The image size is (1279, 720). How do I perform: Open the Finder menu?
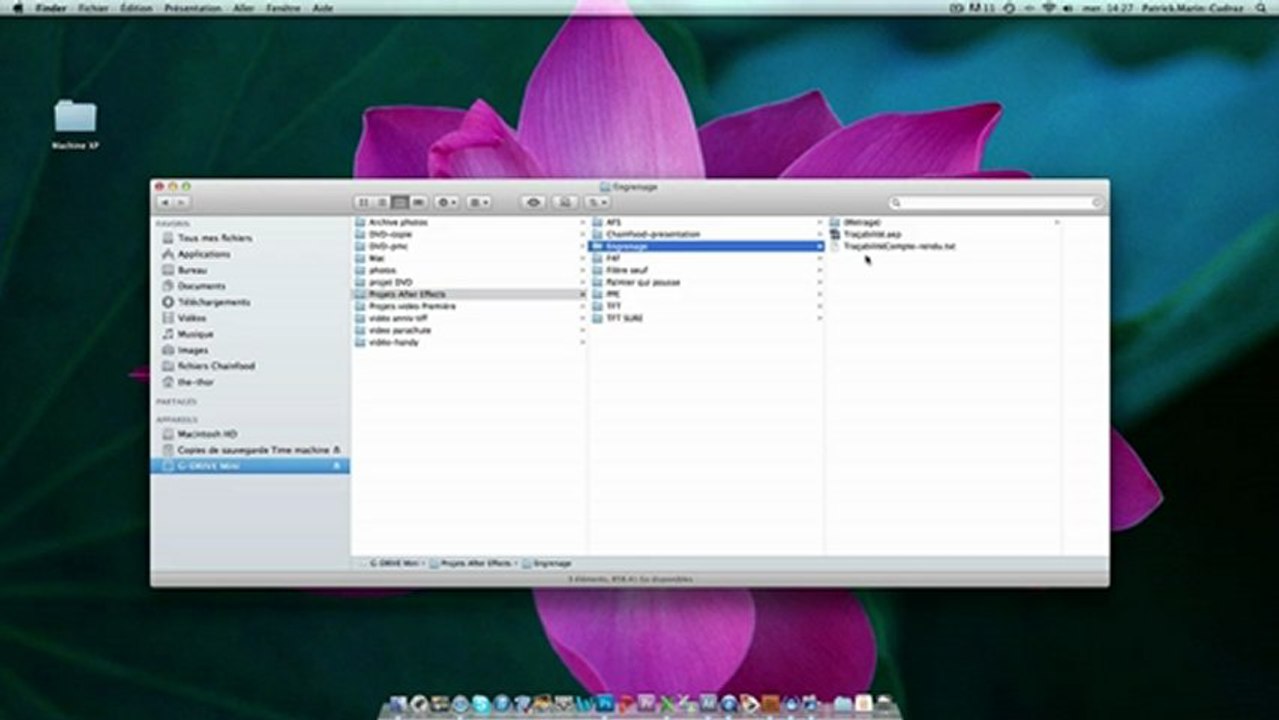tap(51, 7)
